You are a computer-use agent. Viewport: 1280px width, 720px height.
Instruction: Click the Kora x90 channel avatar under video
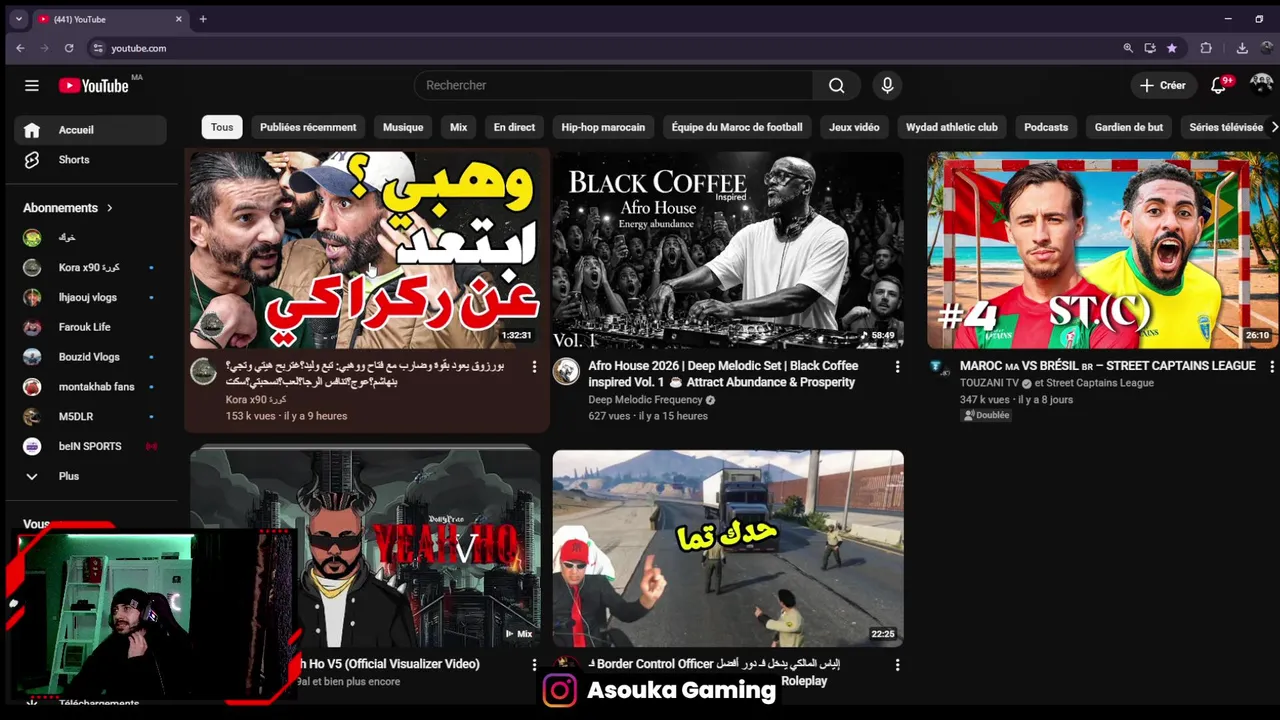204,372
